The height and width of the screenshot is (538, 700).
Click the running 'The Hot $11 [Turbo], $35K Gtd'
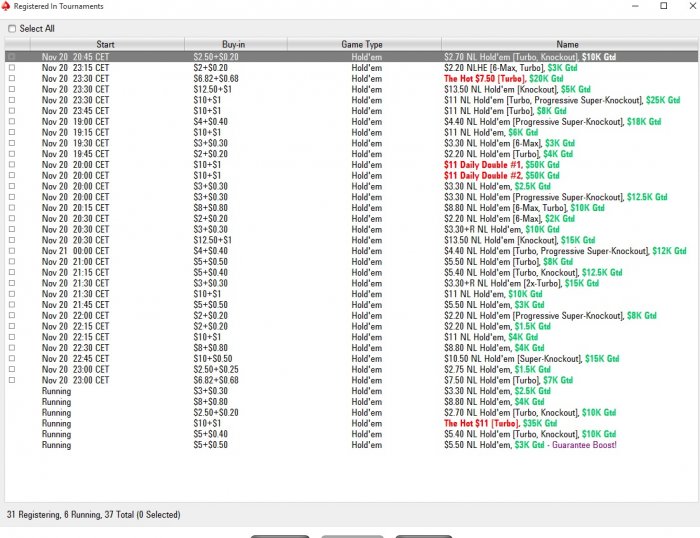pyautogui.click(x=500, y=423)
